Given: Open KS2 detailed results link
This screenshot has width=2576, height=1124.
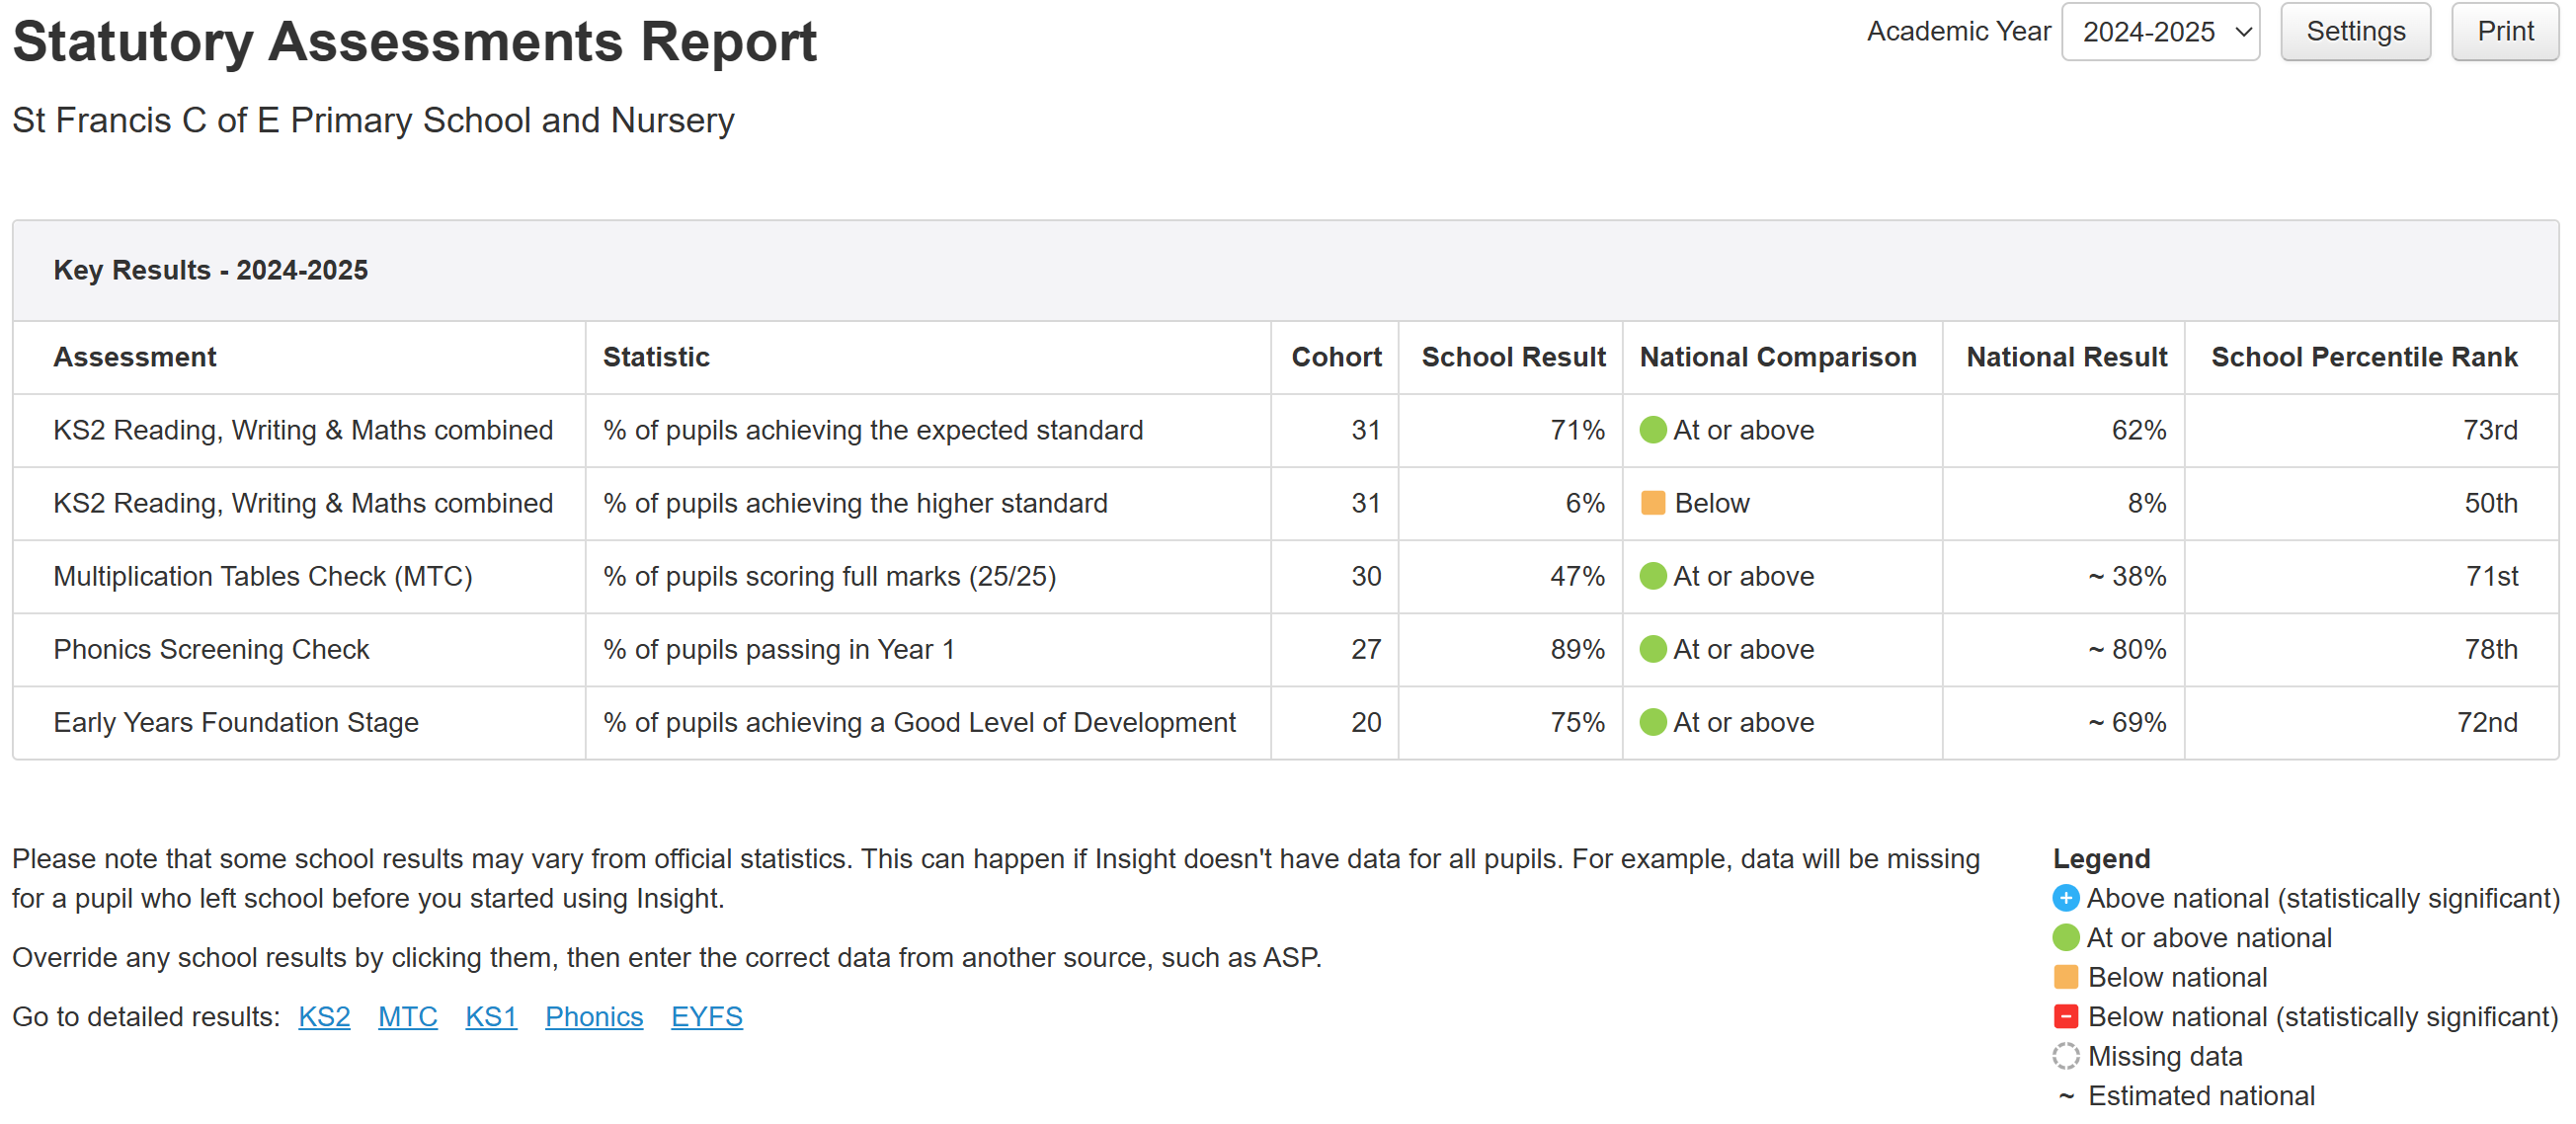Looking at the screenshot, I should tap(324, 1016).
